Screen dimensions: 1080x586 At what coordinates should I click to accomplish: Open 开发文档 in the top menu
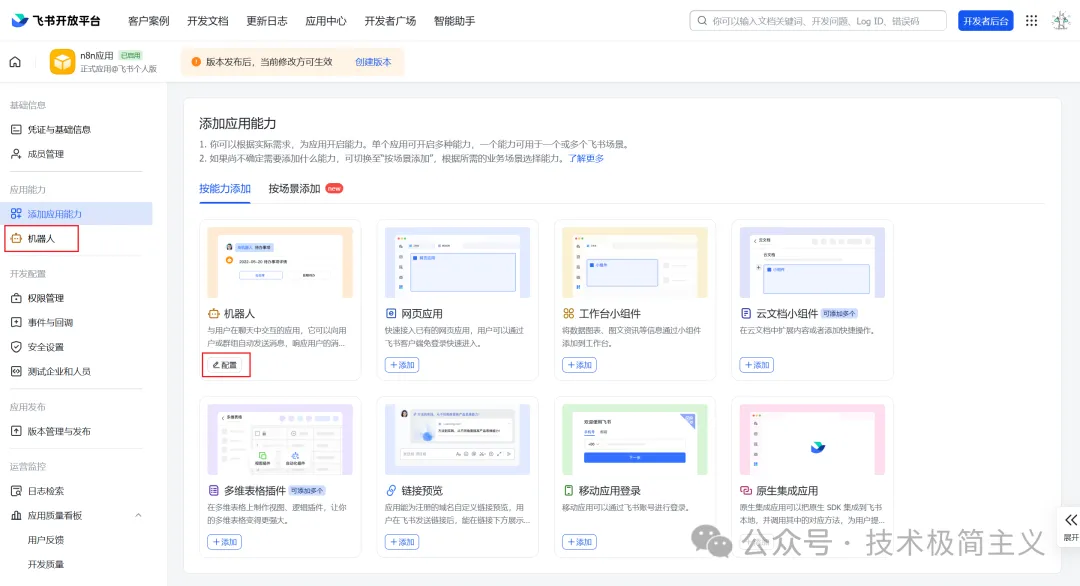pyautogui.click(x=207, y=20)
